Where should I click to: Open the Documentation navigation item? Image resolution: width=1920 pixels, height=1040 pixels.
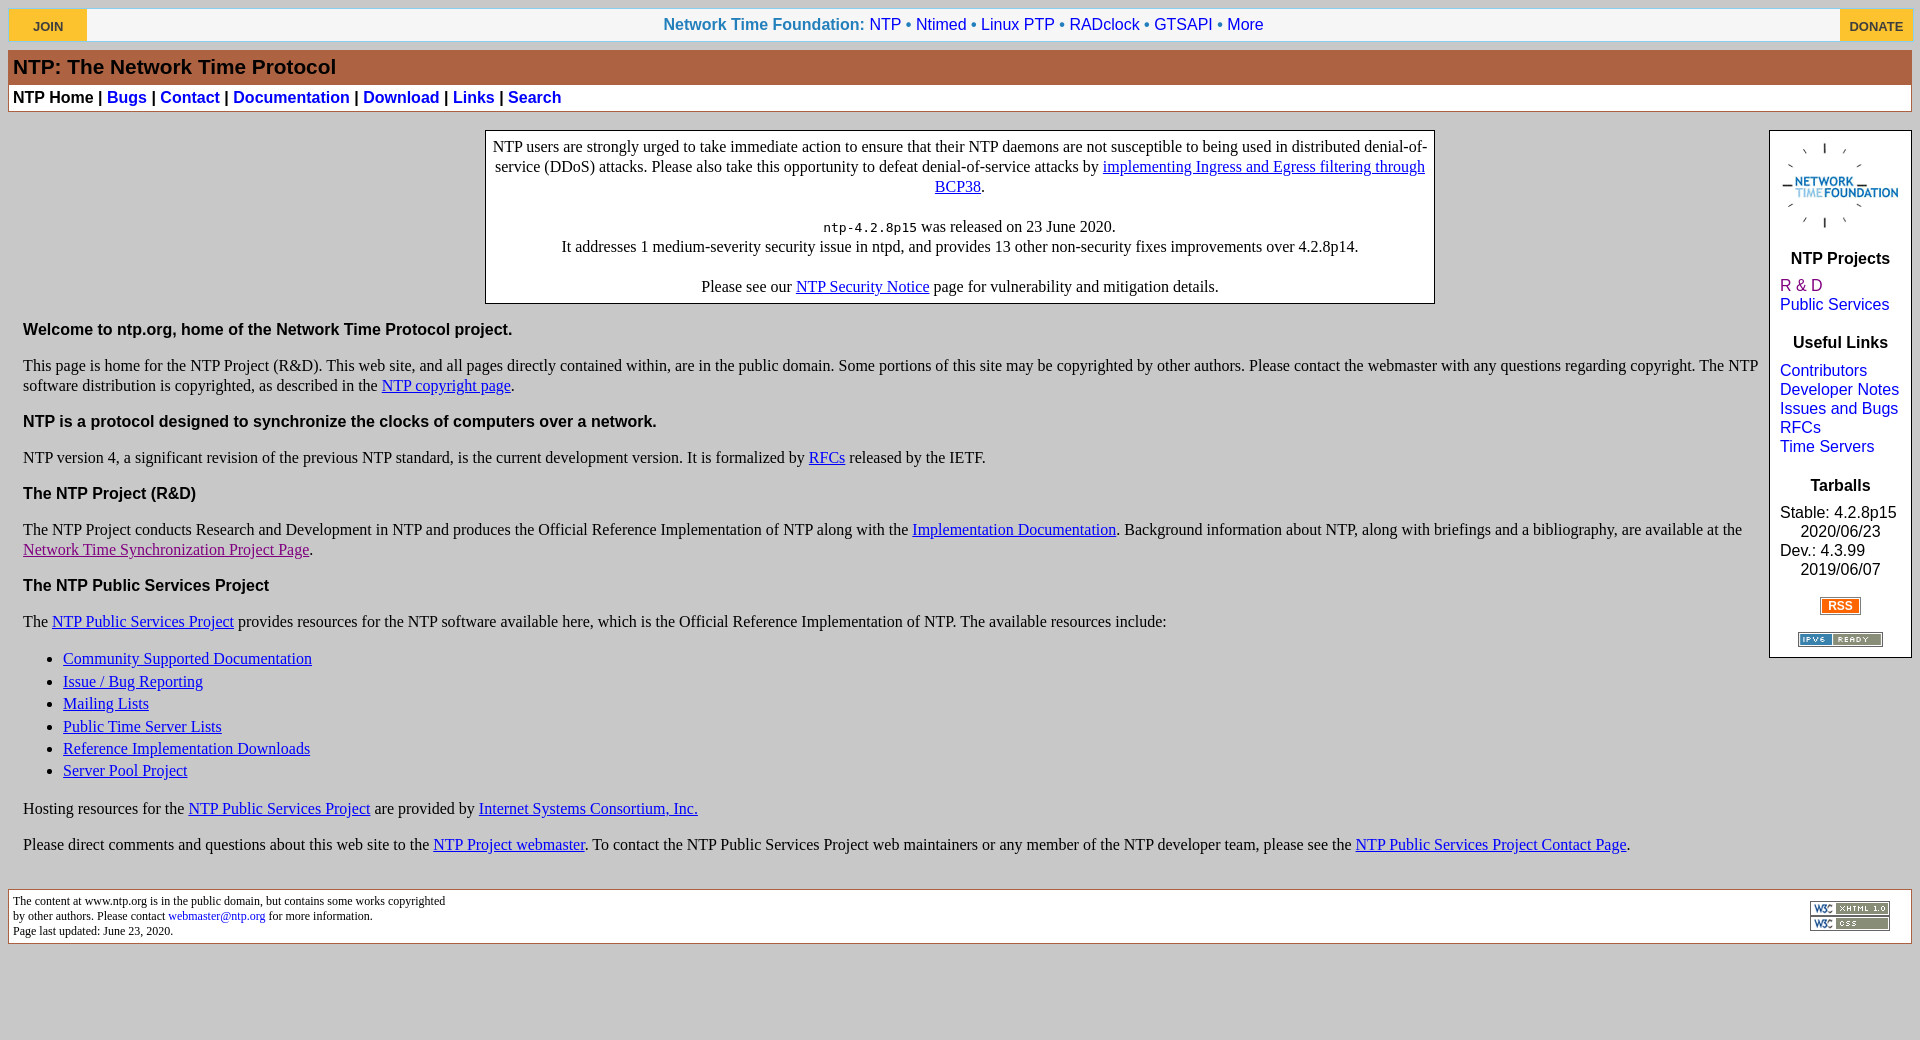[x=291, y=97]
